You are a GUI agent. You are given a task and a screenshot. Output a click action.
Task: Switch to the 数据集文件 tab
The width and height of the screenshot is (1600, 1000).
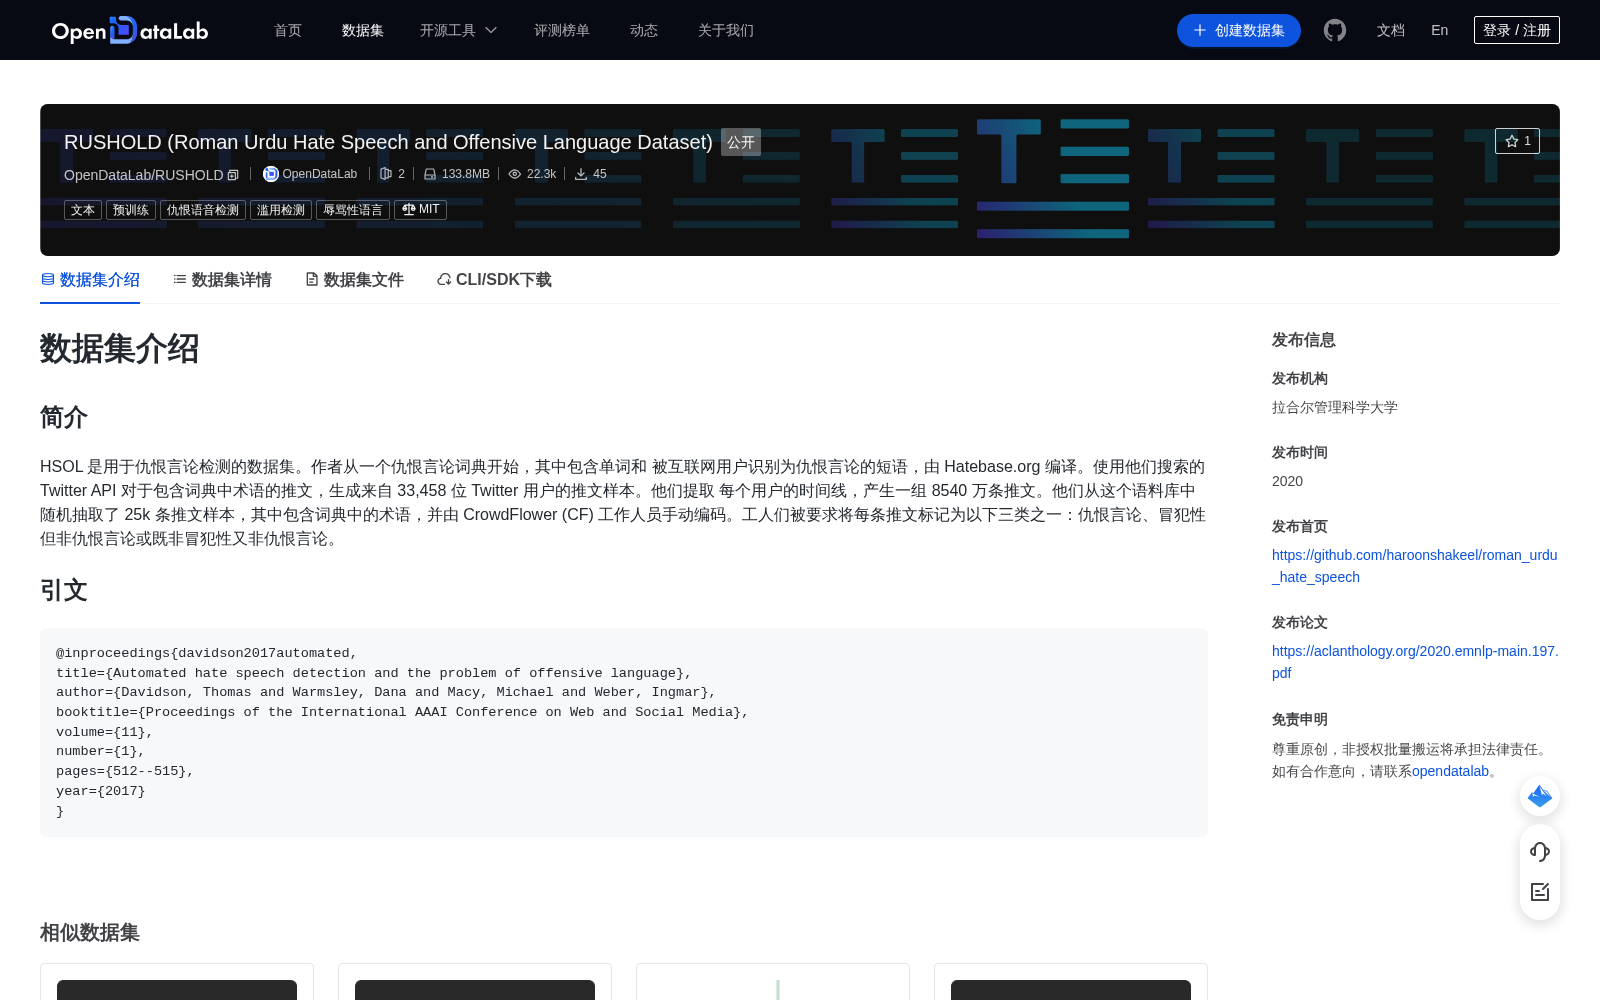coord(354,280)
